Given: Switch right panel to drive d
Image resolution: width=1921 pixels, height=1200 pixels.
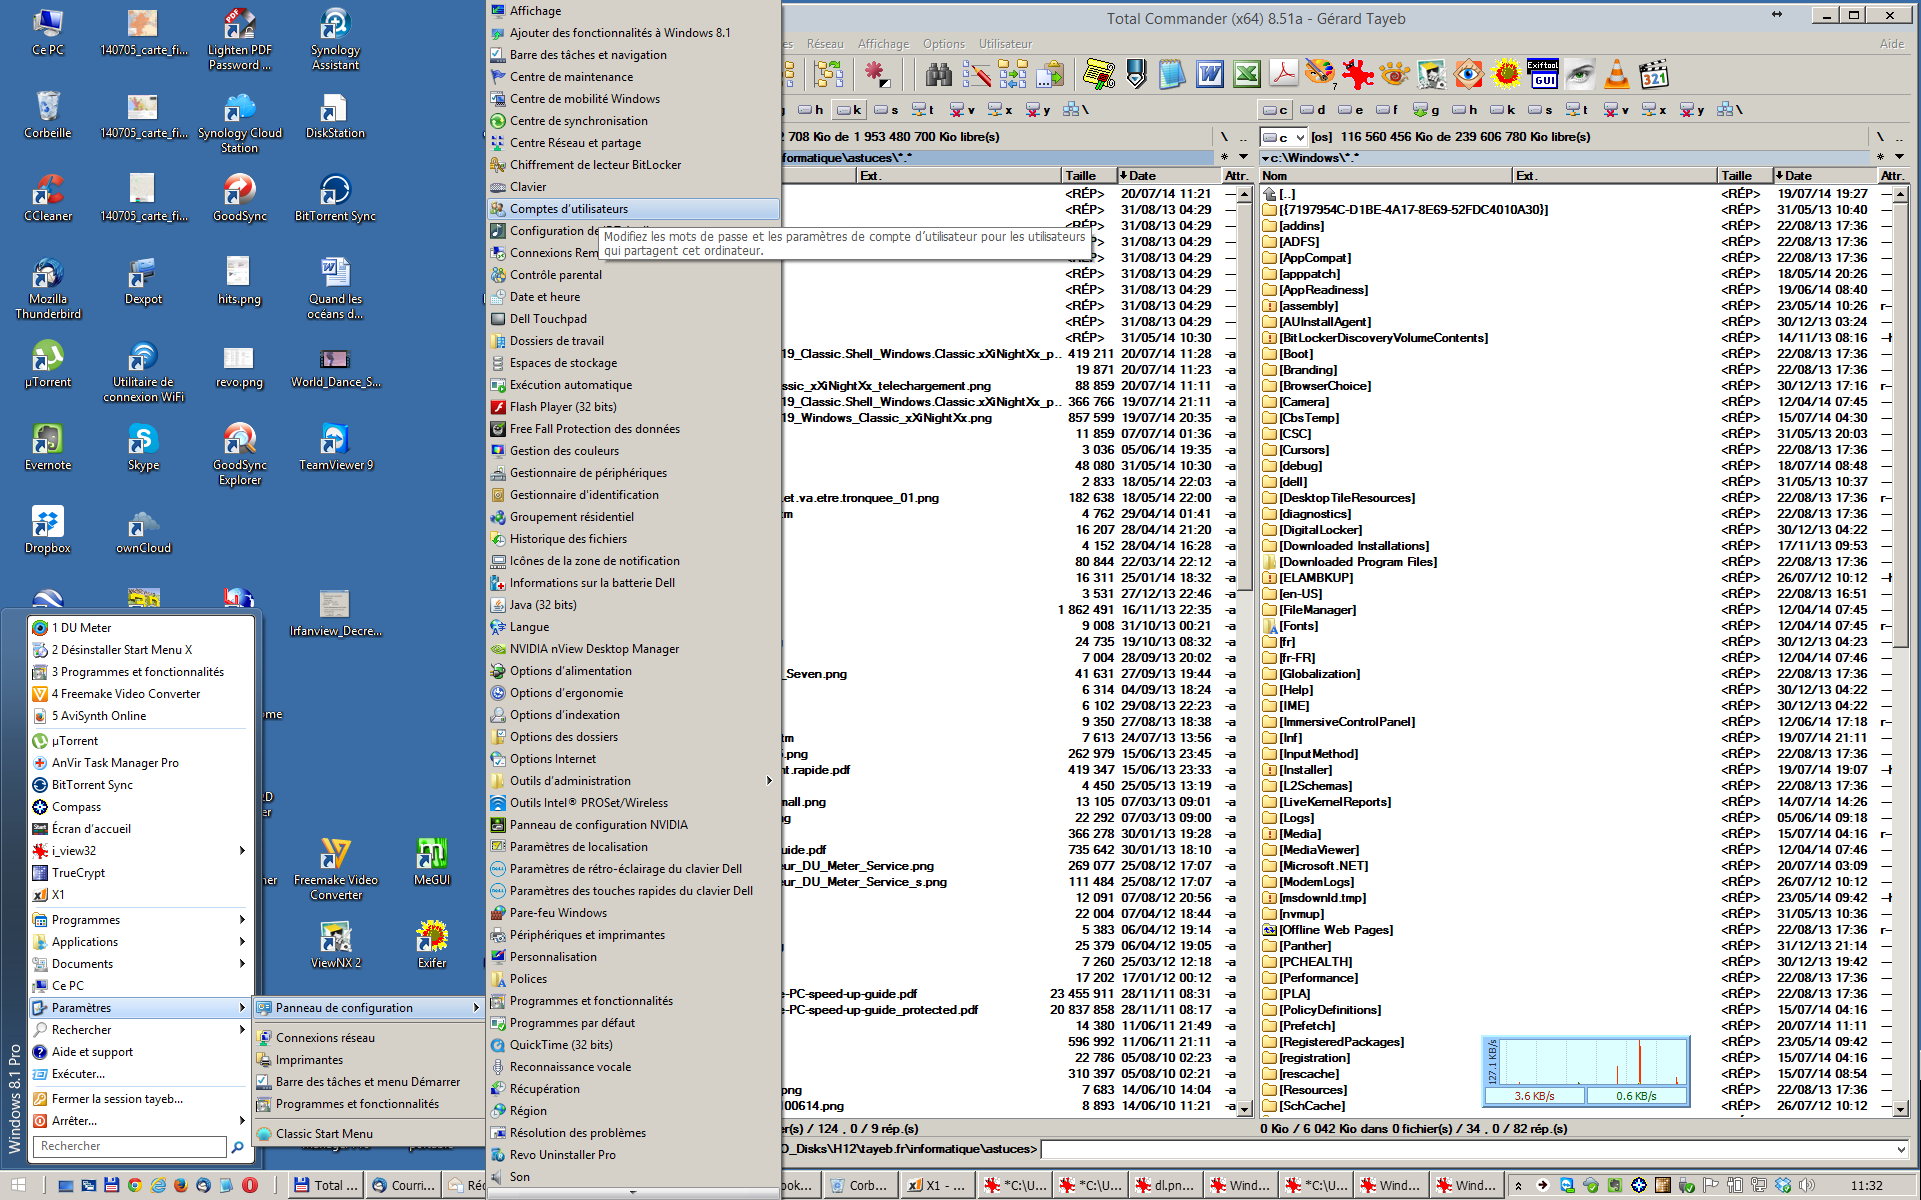Looking at the screenshot, I should 1313,110.
